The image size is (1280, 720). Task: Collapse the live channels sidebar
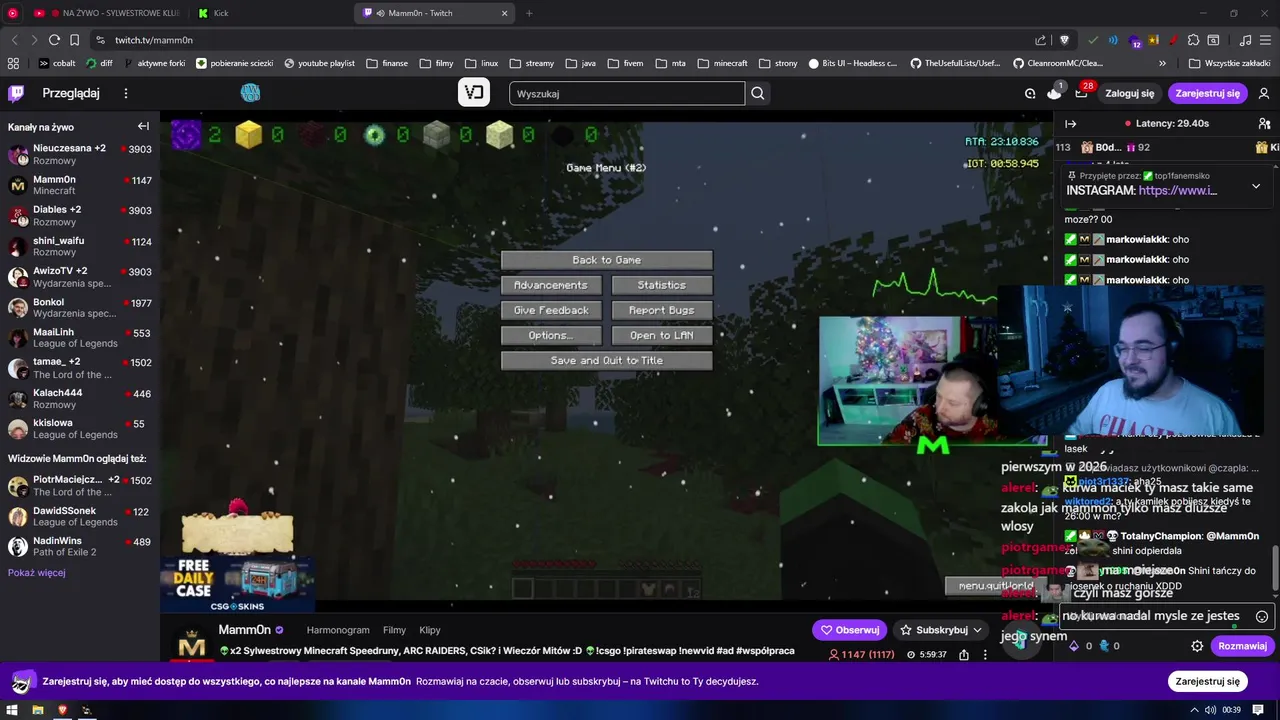point(143,126)
